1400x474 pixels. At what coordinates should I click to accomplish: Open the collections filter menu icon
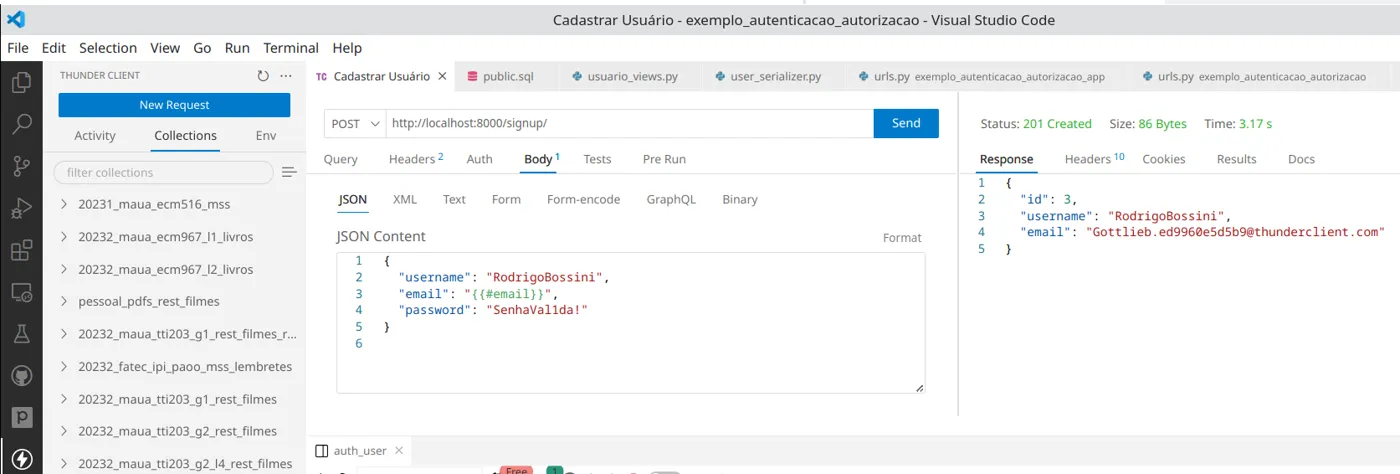pos(289,172)
